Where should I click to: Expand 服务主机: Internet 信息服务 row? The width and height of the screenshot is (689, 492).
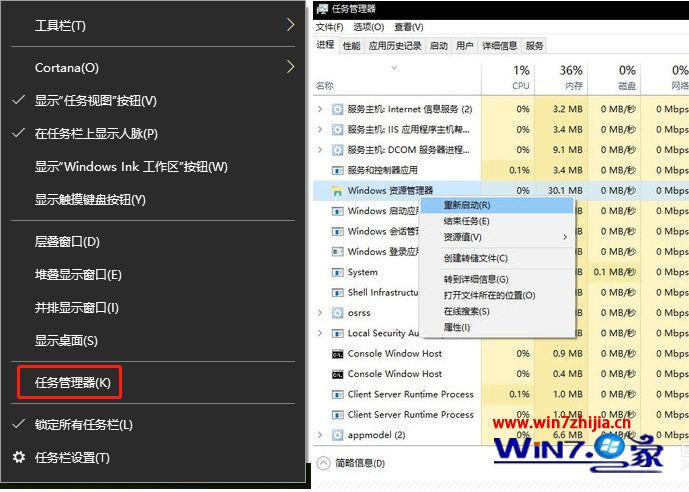click(320, 109)
